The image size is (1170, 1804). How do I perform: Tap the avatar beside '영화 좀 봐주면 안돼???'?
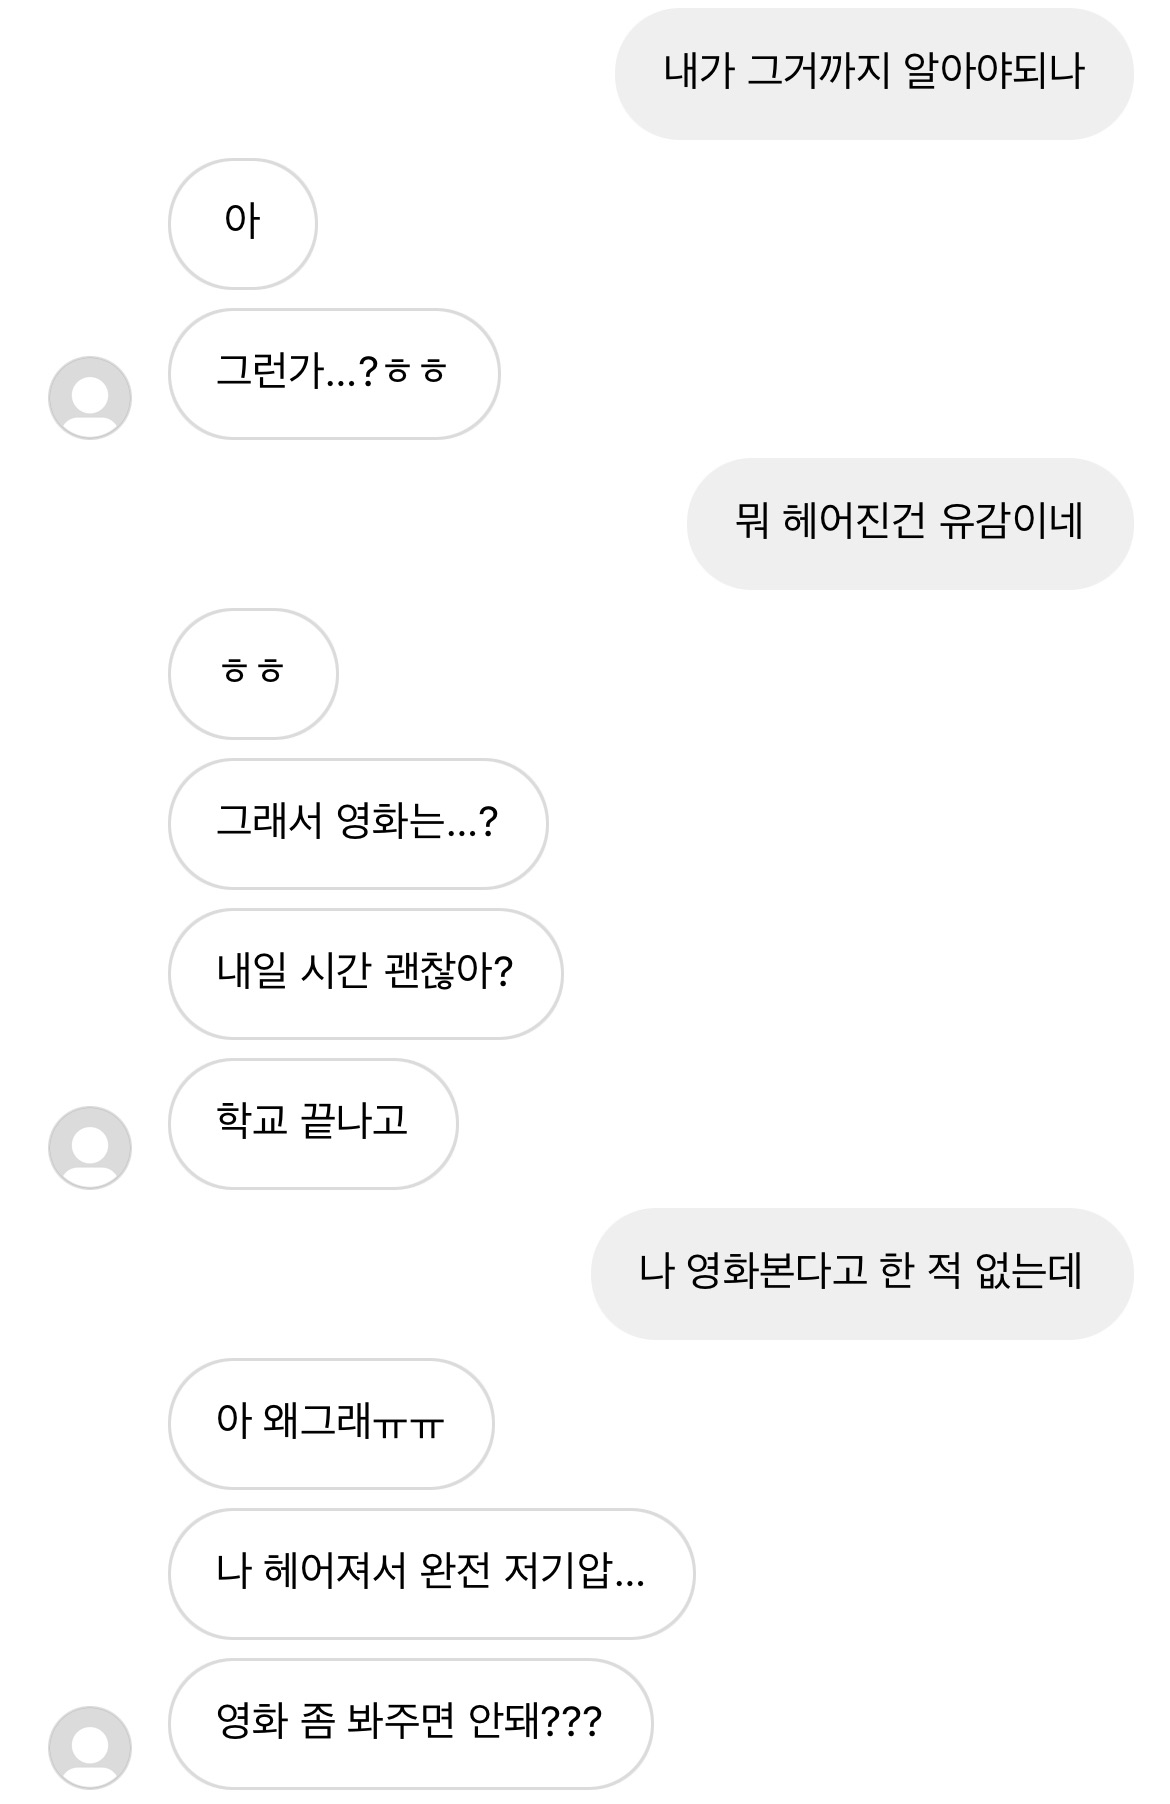(90, 1747)
